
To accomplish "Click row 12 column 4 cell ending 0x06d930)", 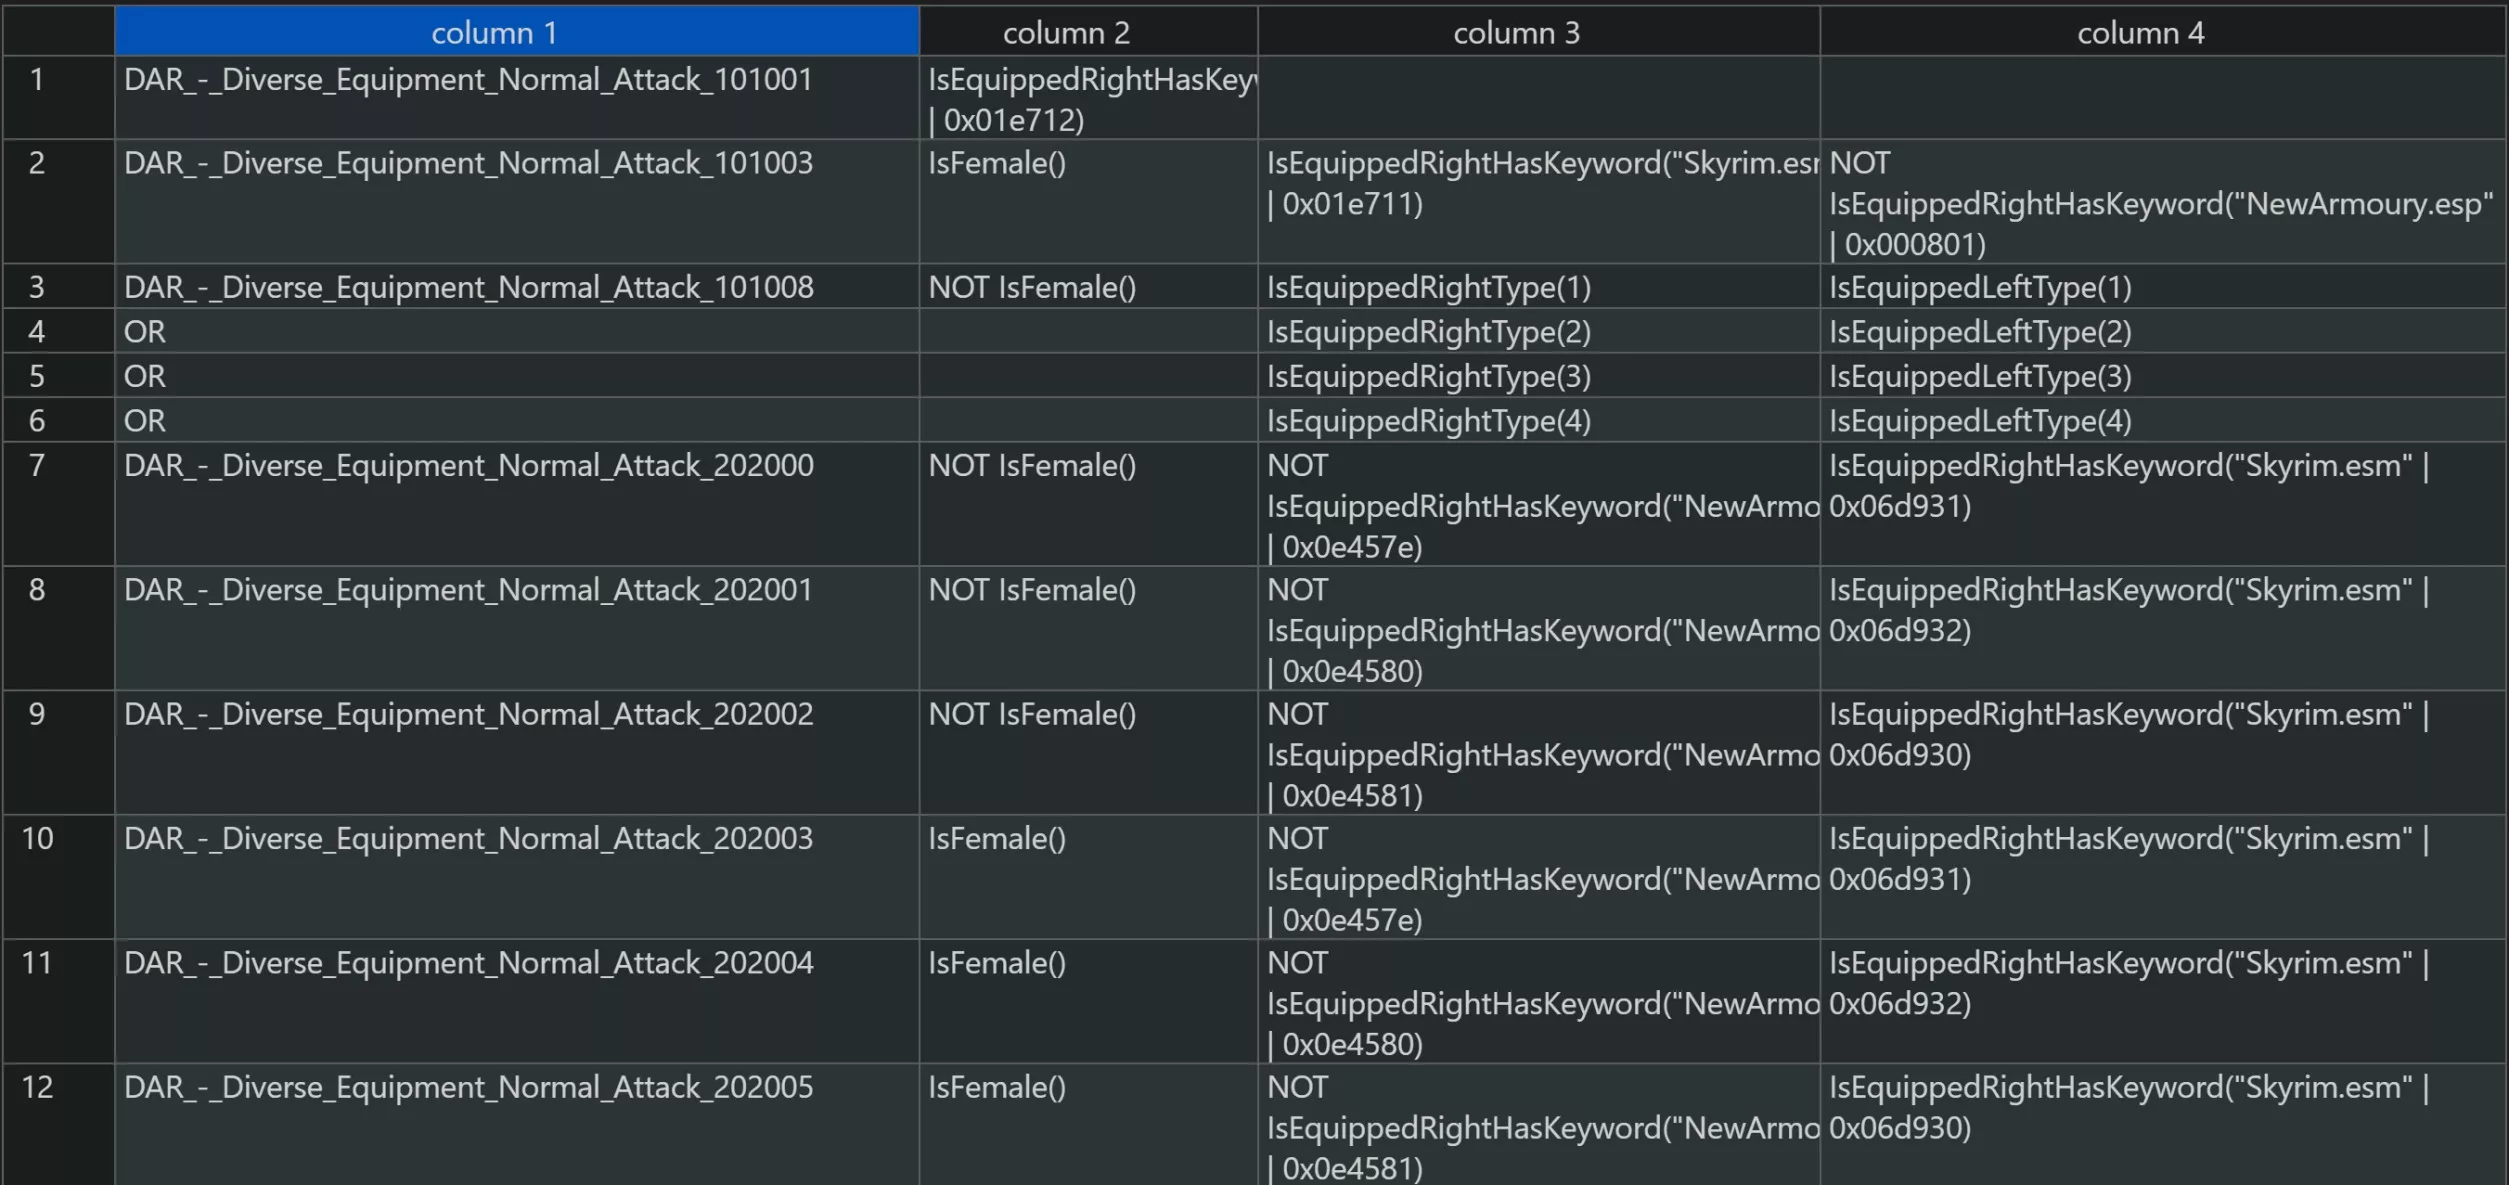I will point(2162,1125).
